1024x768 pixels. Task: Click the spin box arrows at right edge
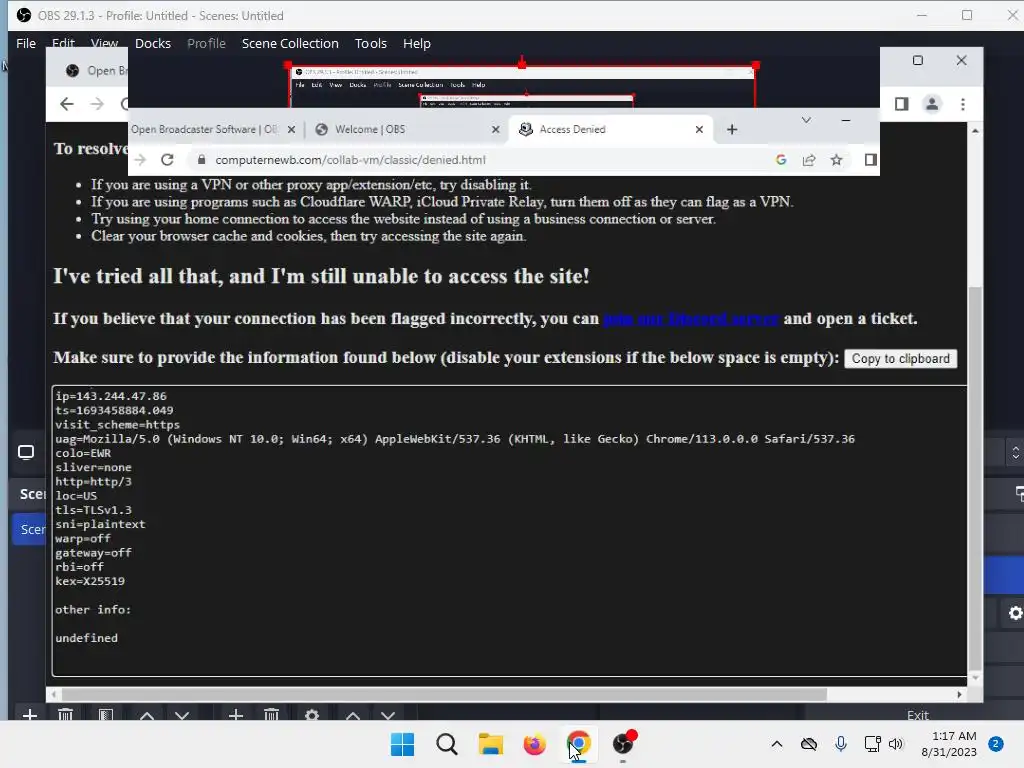tap(1016, 452)
